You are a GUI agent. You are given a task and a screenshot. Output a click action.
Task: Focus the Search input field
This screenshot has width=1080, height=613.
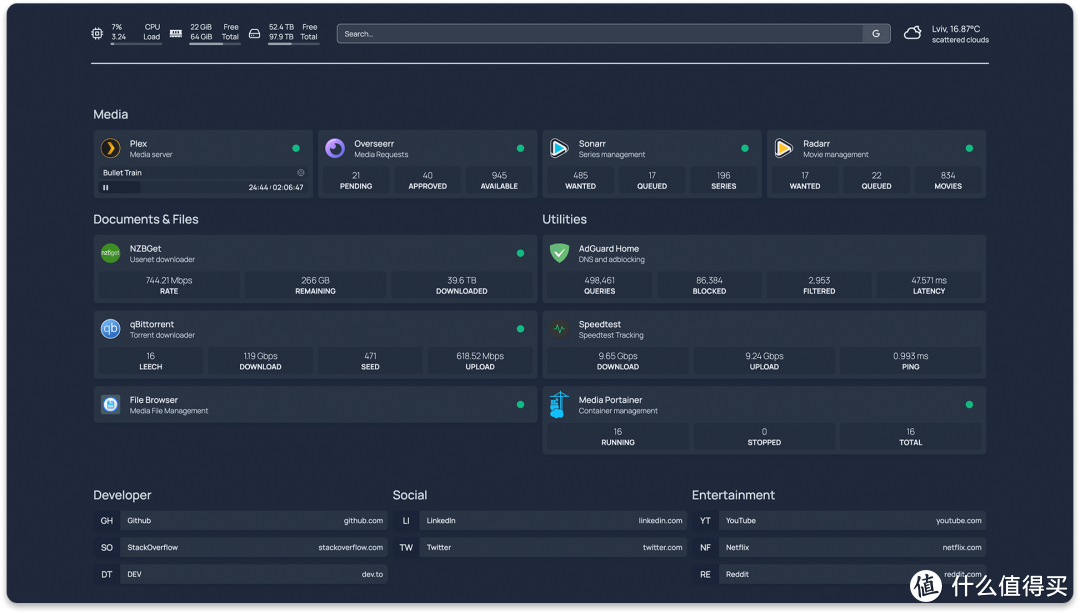tap(600, 34)
